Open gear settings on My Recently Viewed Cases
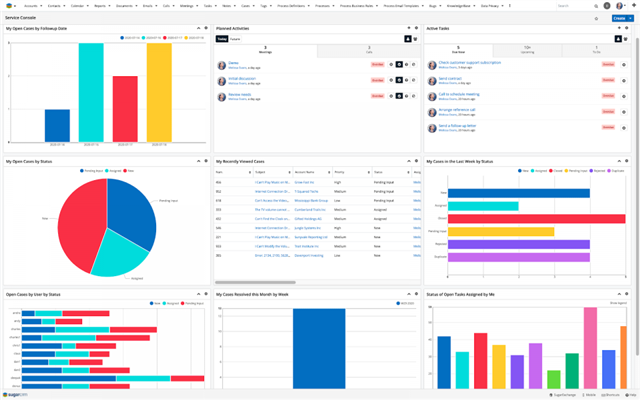 click(416, 161)
